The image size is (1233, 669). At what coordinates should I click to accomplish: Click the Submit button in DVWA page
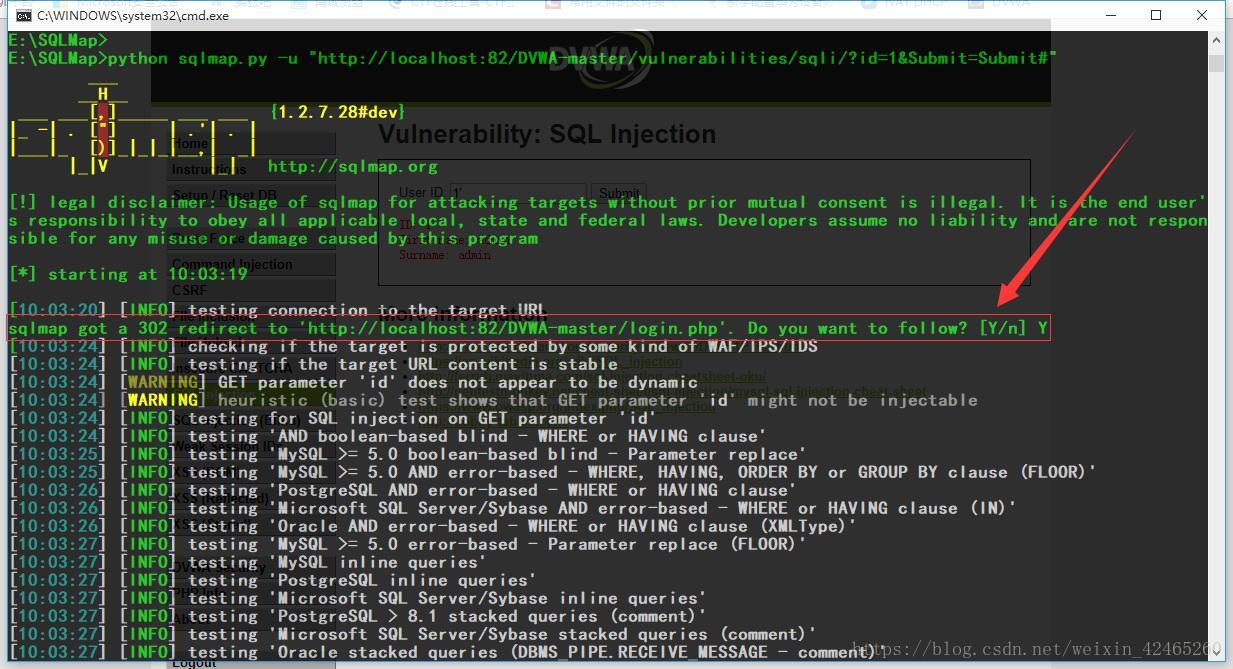[619, 192]
